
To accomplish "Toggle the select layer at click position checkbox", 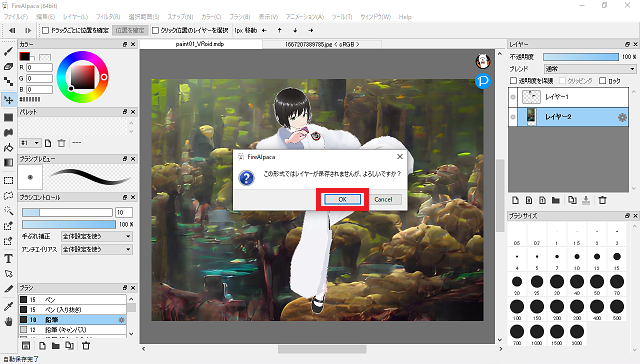I will coord(155,30).
